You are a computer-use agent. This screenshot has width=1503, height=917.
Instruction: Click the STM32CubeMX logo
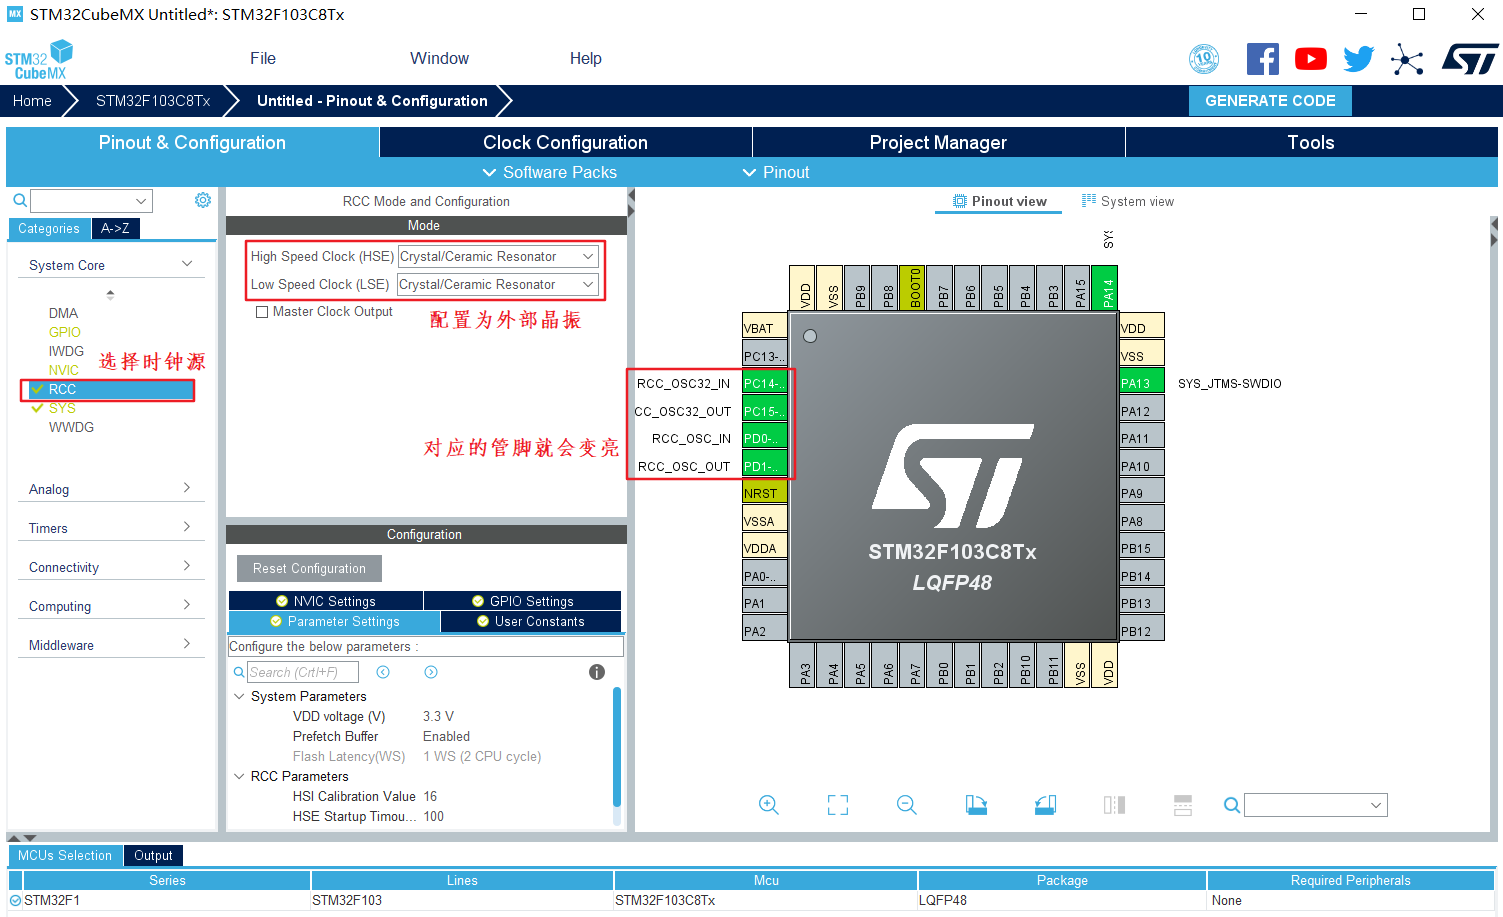point(39,59)
